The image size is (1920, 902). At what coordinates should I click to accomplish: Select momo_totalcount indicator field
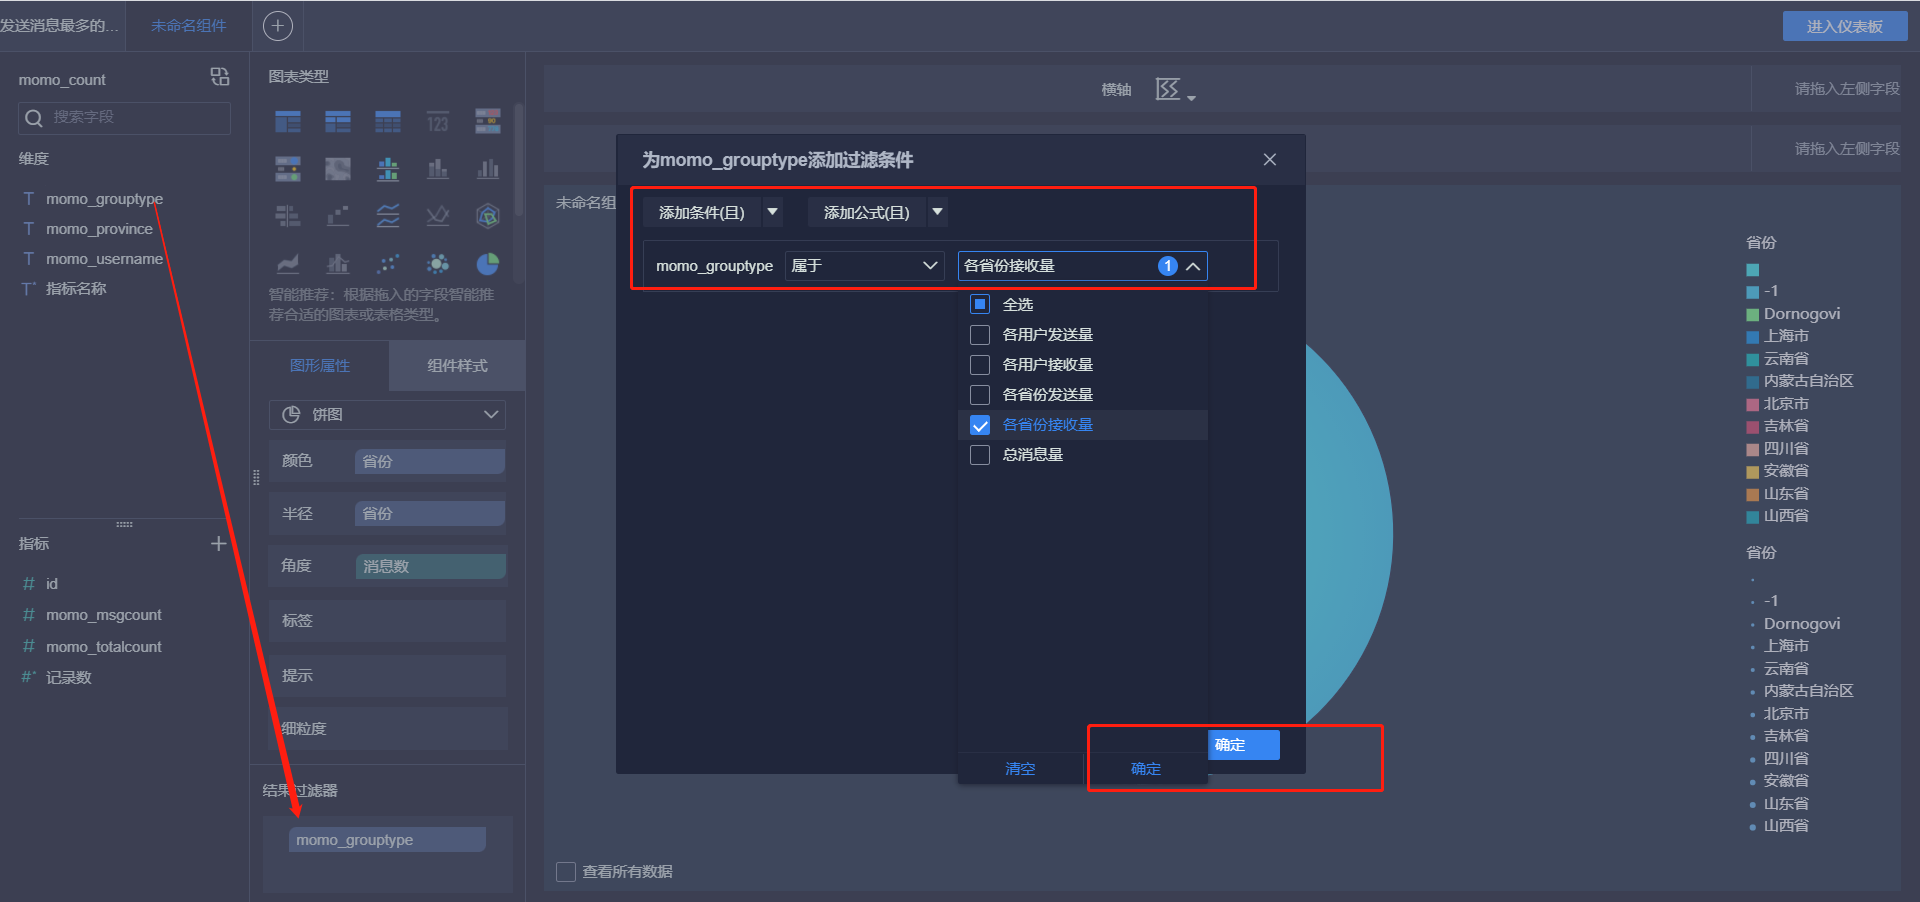coord(103,647)
